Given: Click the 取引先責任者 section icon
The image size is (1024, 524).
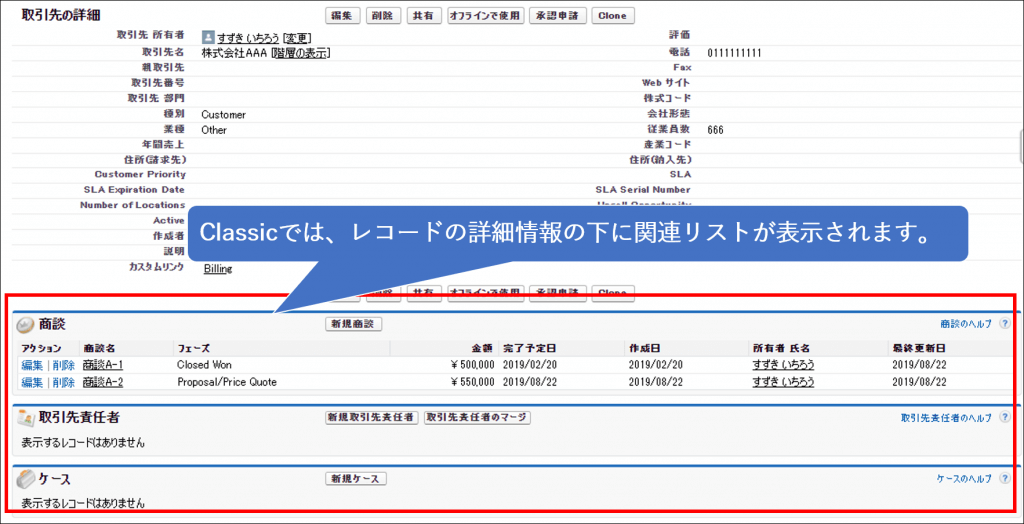Looking at the screenshot, I should tap(25, 418).
